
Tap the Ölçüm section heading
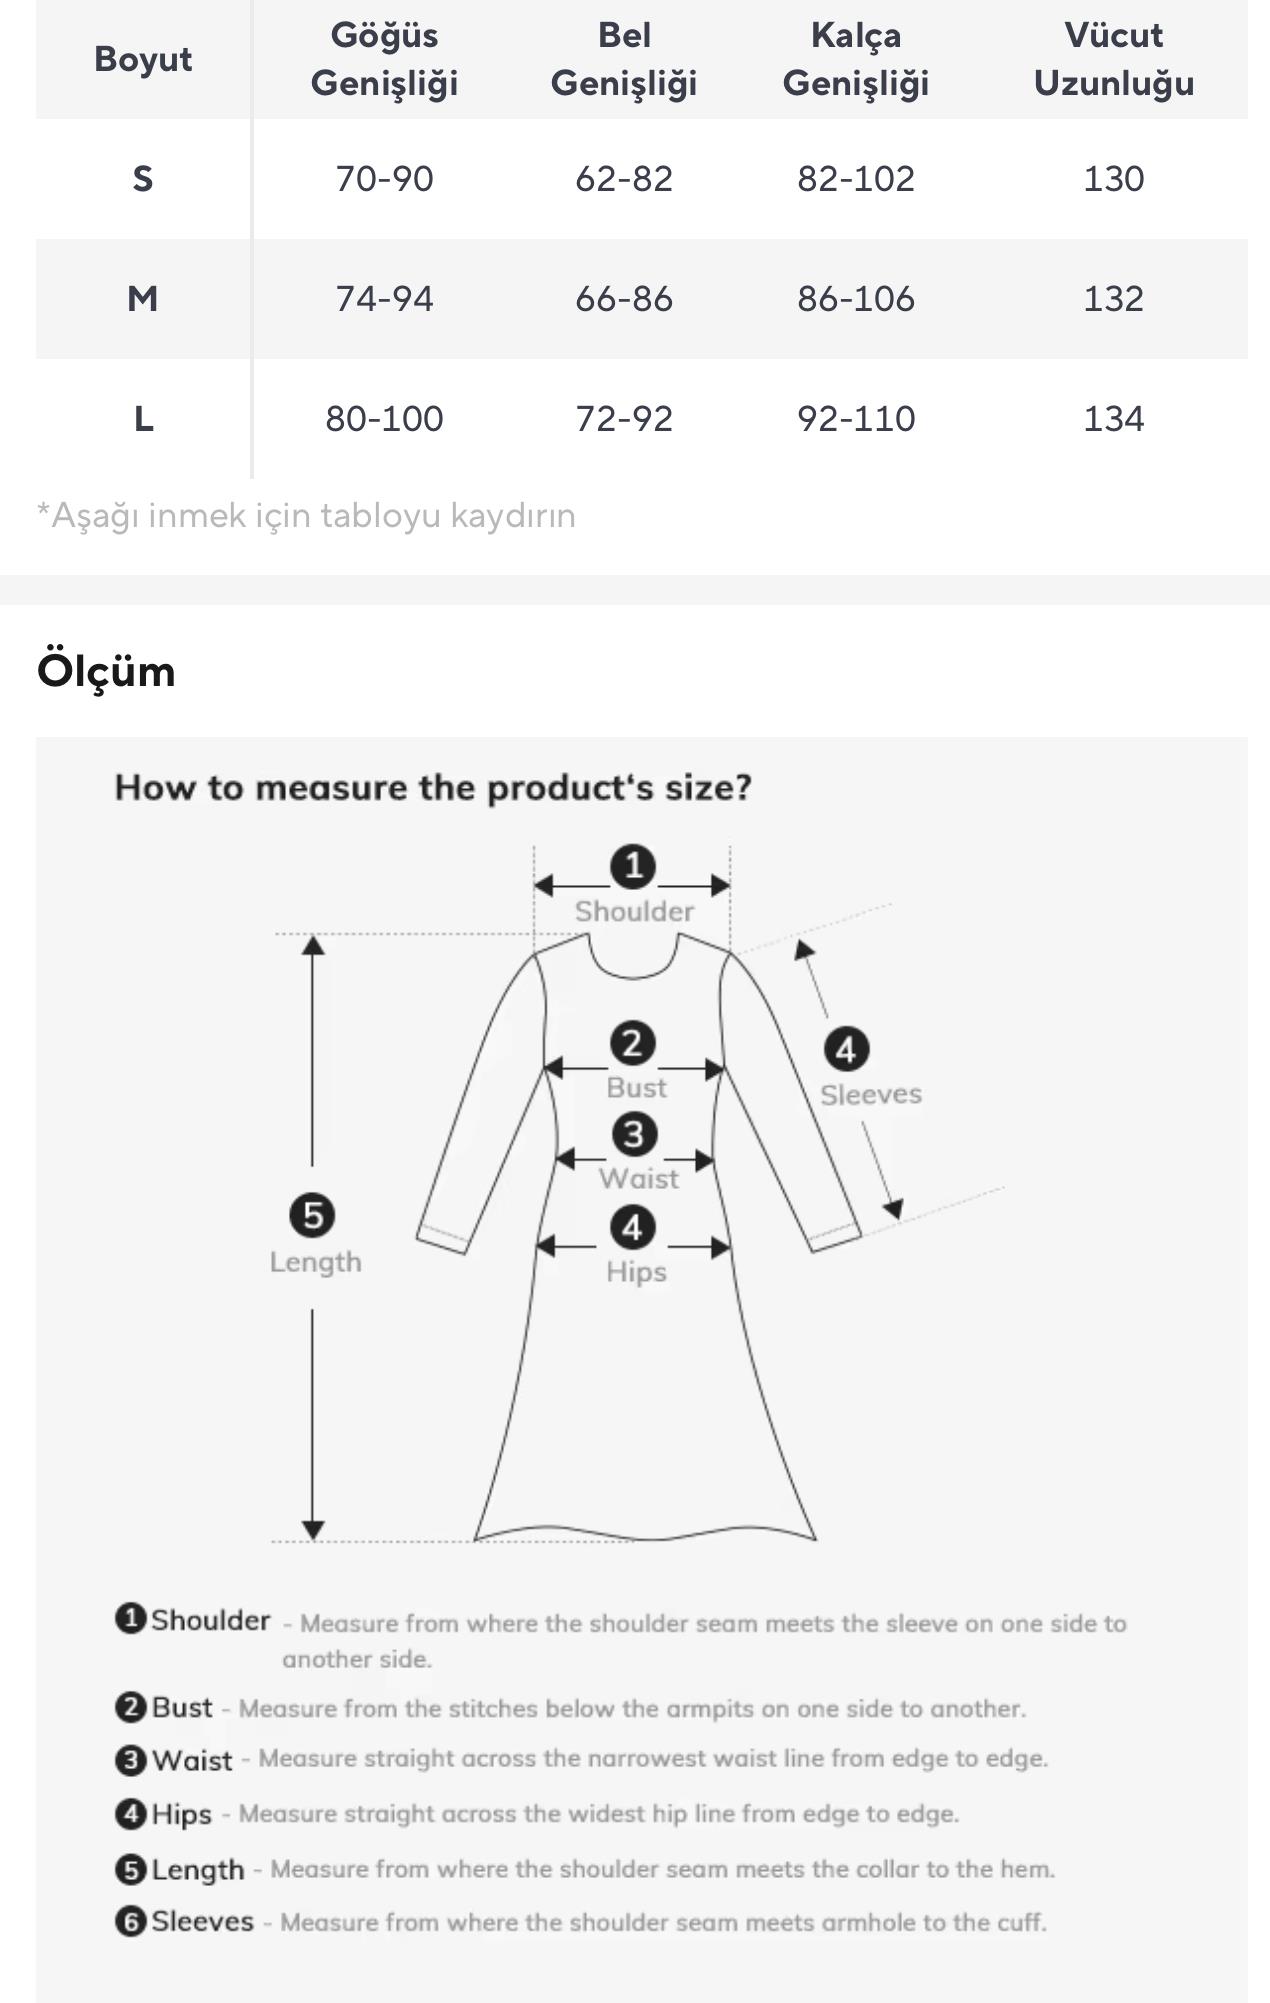click(x=106, y=671)
